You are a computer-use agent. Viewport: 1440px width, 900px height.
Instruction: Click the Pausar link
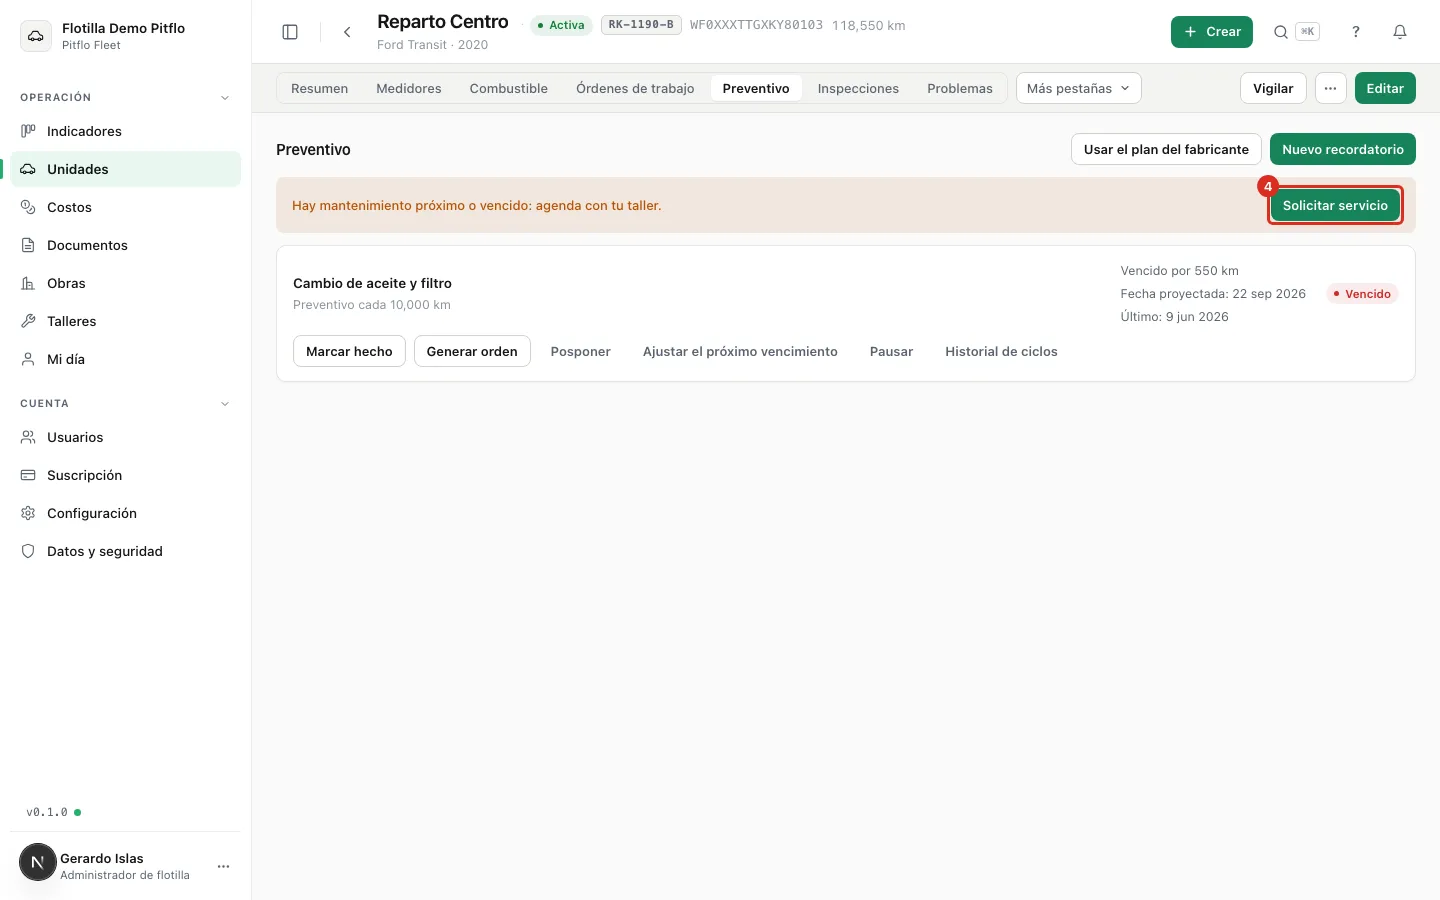click(891, 351)
